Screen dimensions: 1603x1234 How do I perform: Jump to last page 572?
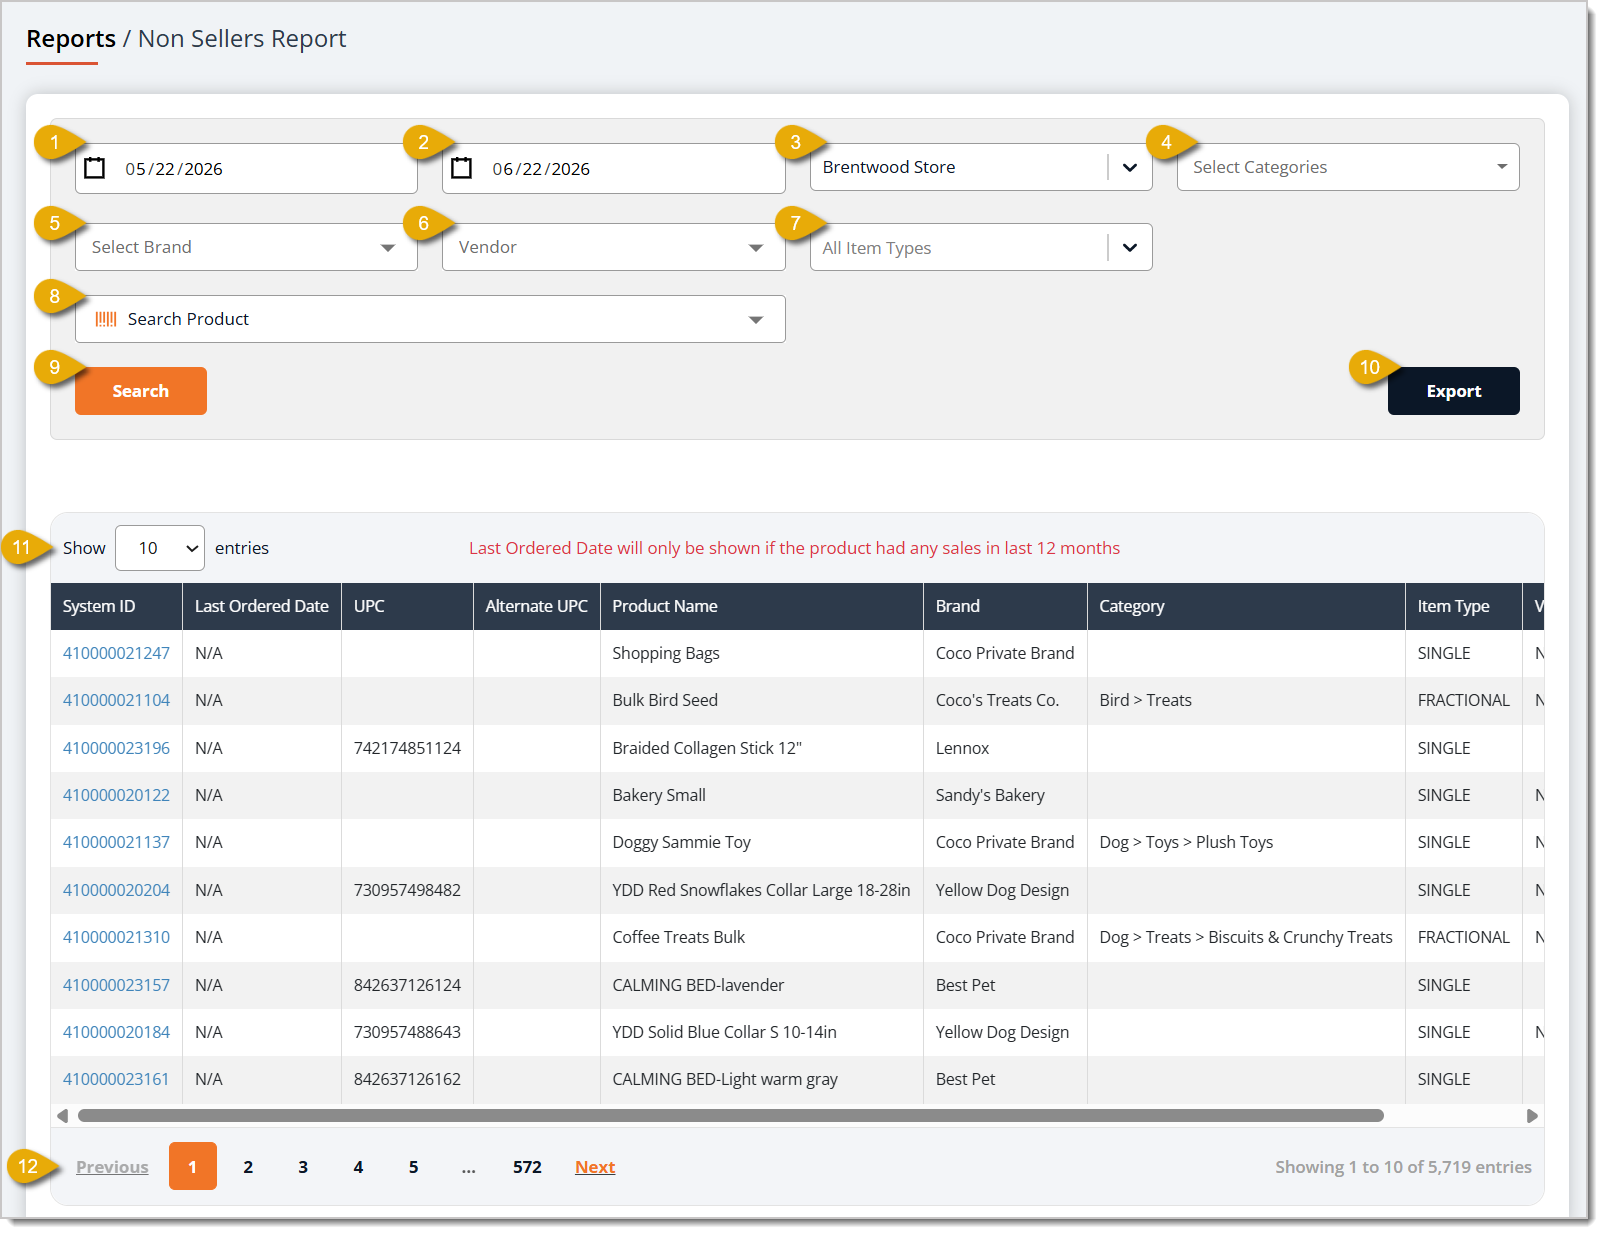tap(527, 1167)
